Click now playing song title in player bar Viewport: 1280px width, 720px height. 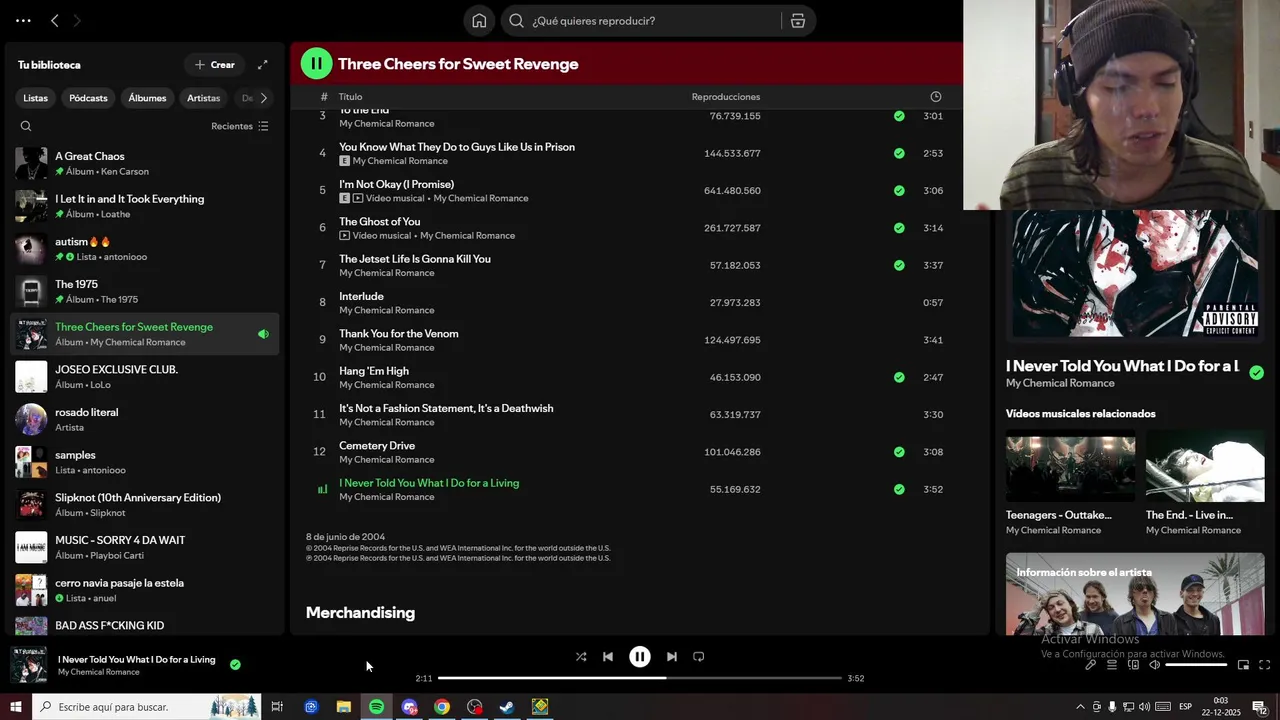136,659
